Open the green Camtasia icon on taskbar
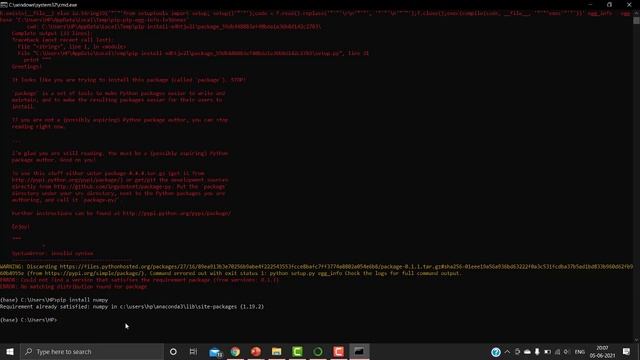This screenshot has width=640, height=360. [297, 351]
